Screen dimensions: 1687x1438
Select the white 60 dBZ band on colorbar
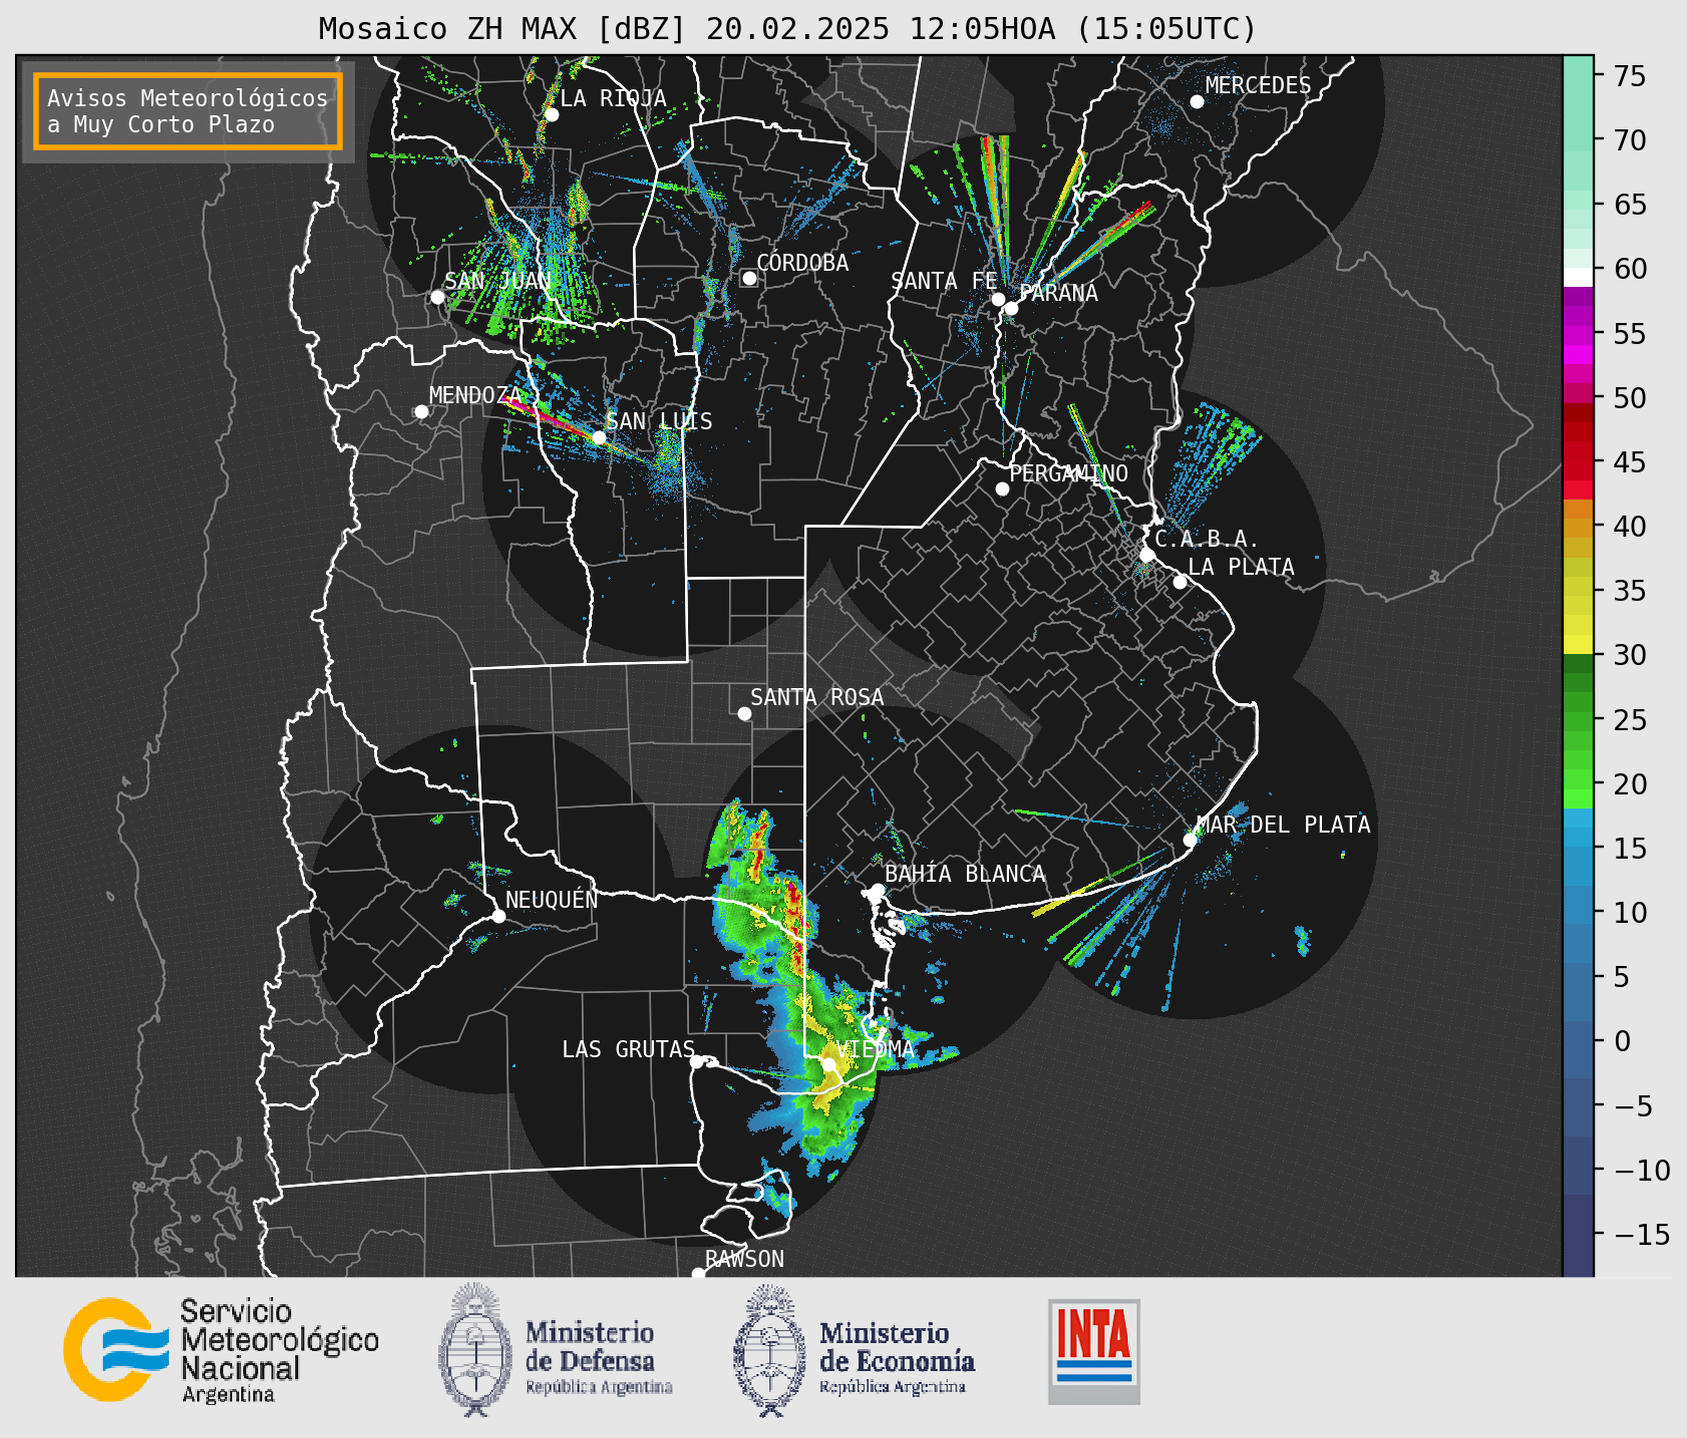[1578, 277]
